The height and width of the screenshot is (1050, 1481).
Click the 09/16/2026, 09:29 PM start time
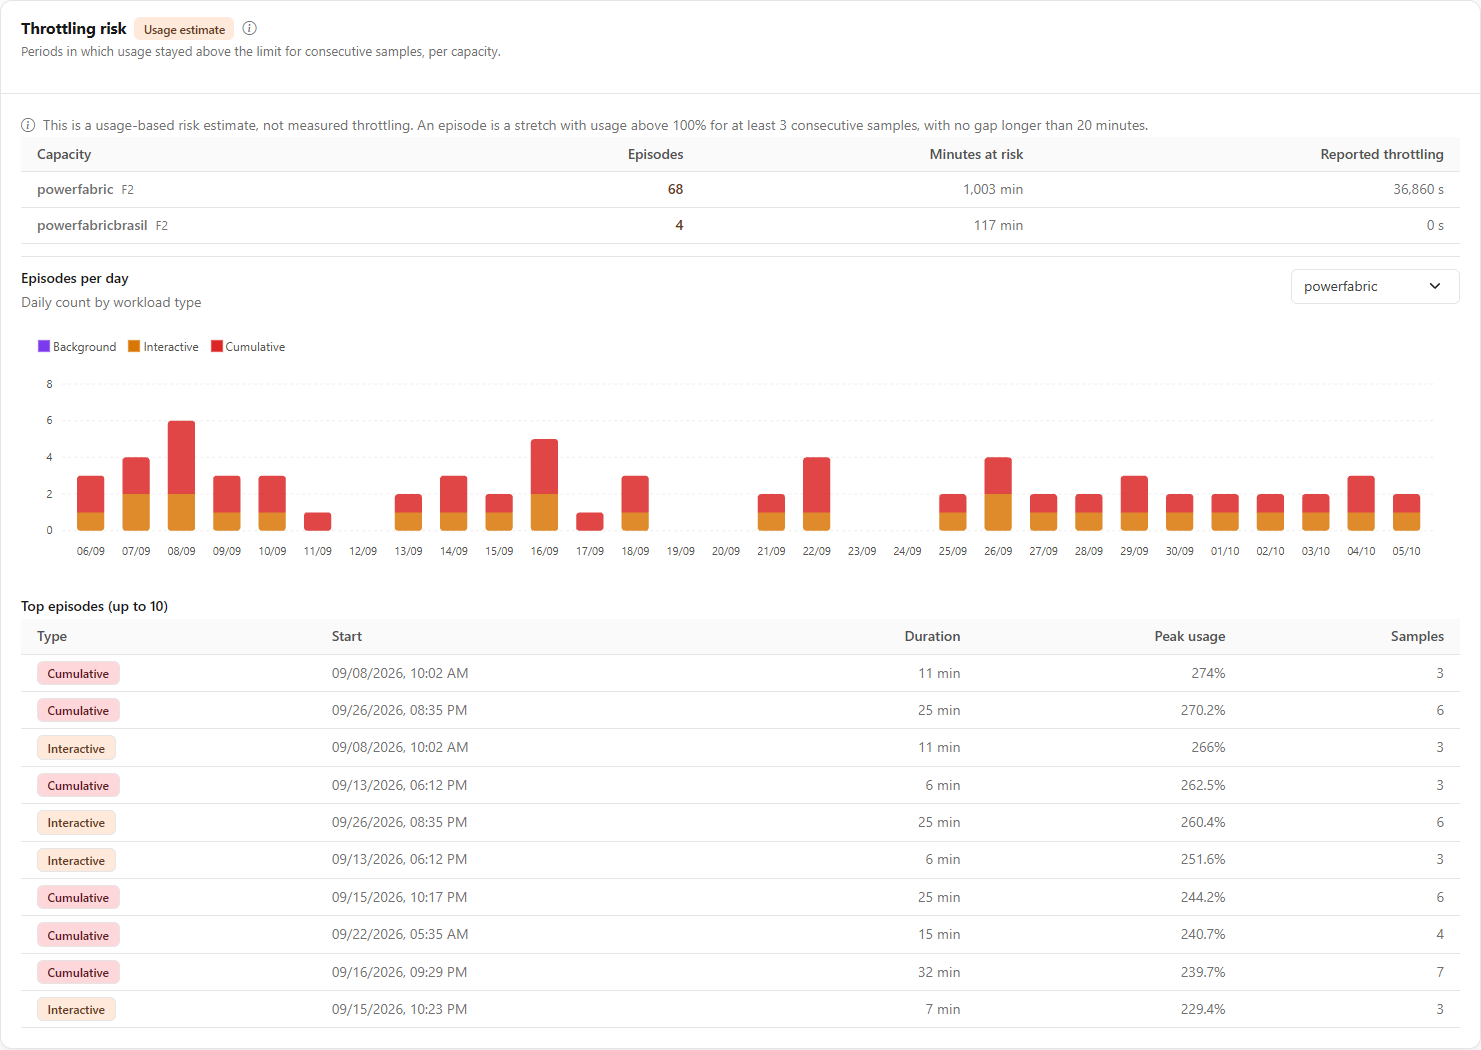[x=399, y=972]
